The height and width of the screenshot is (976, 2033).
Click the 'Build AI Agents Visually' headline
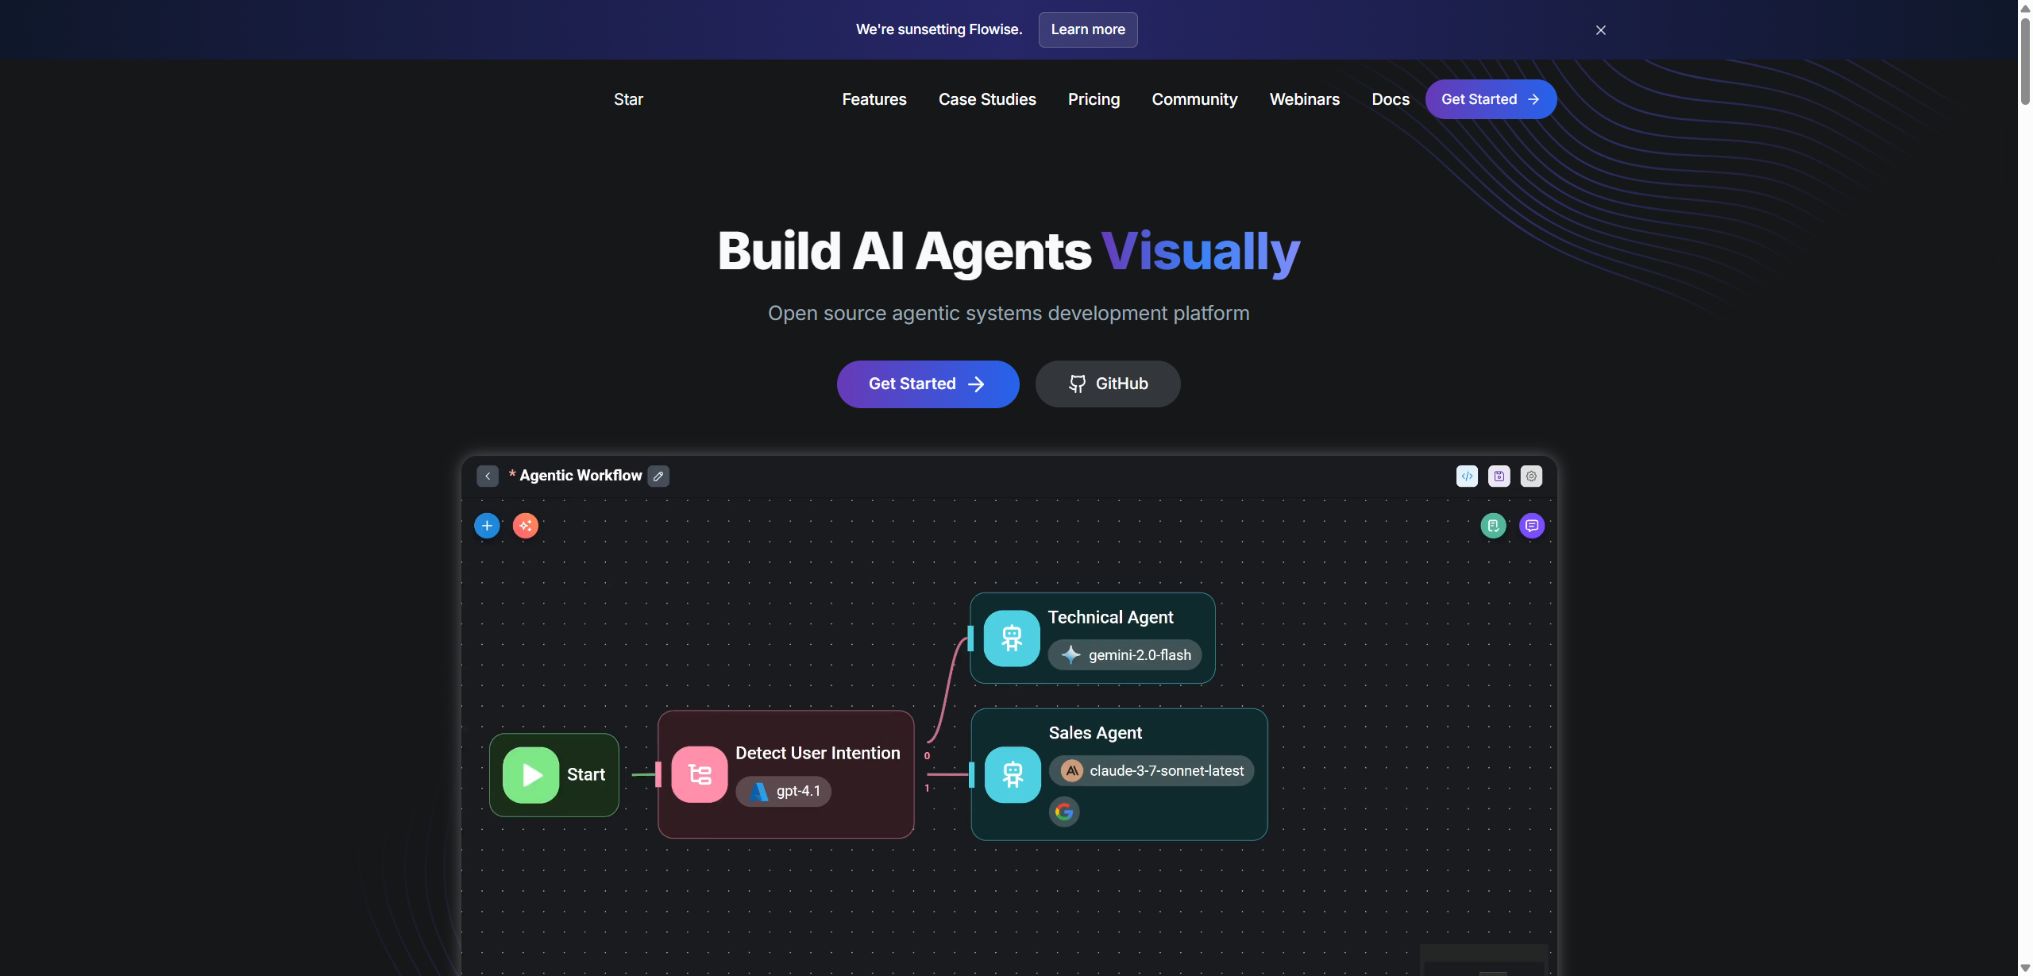1009,251
